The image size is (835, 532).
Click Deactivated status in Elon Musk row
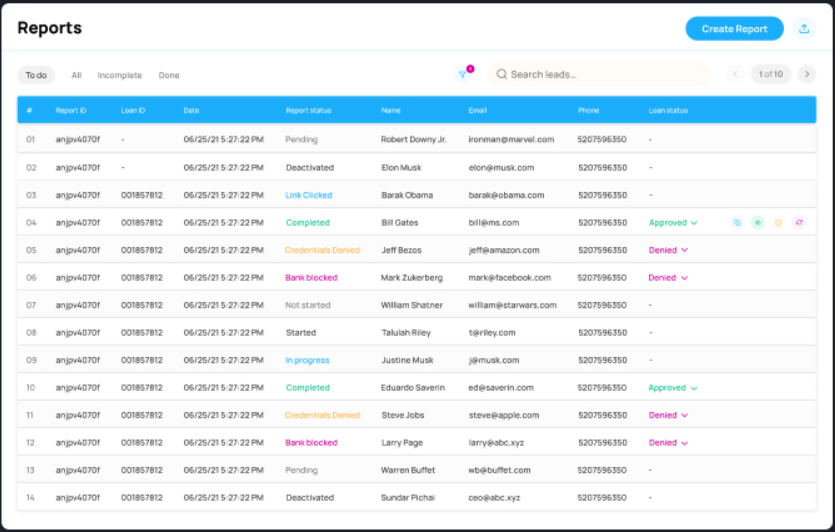click(310, 168)
